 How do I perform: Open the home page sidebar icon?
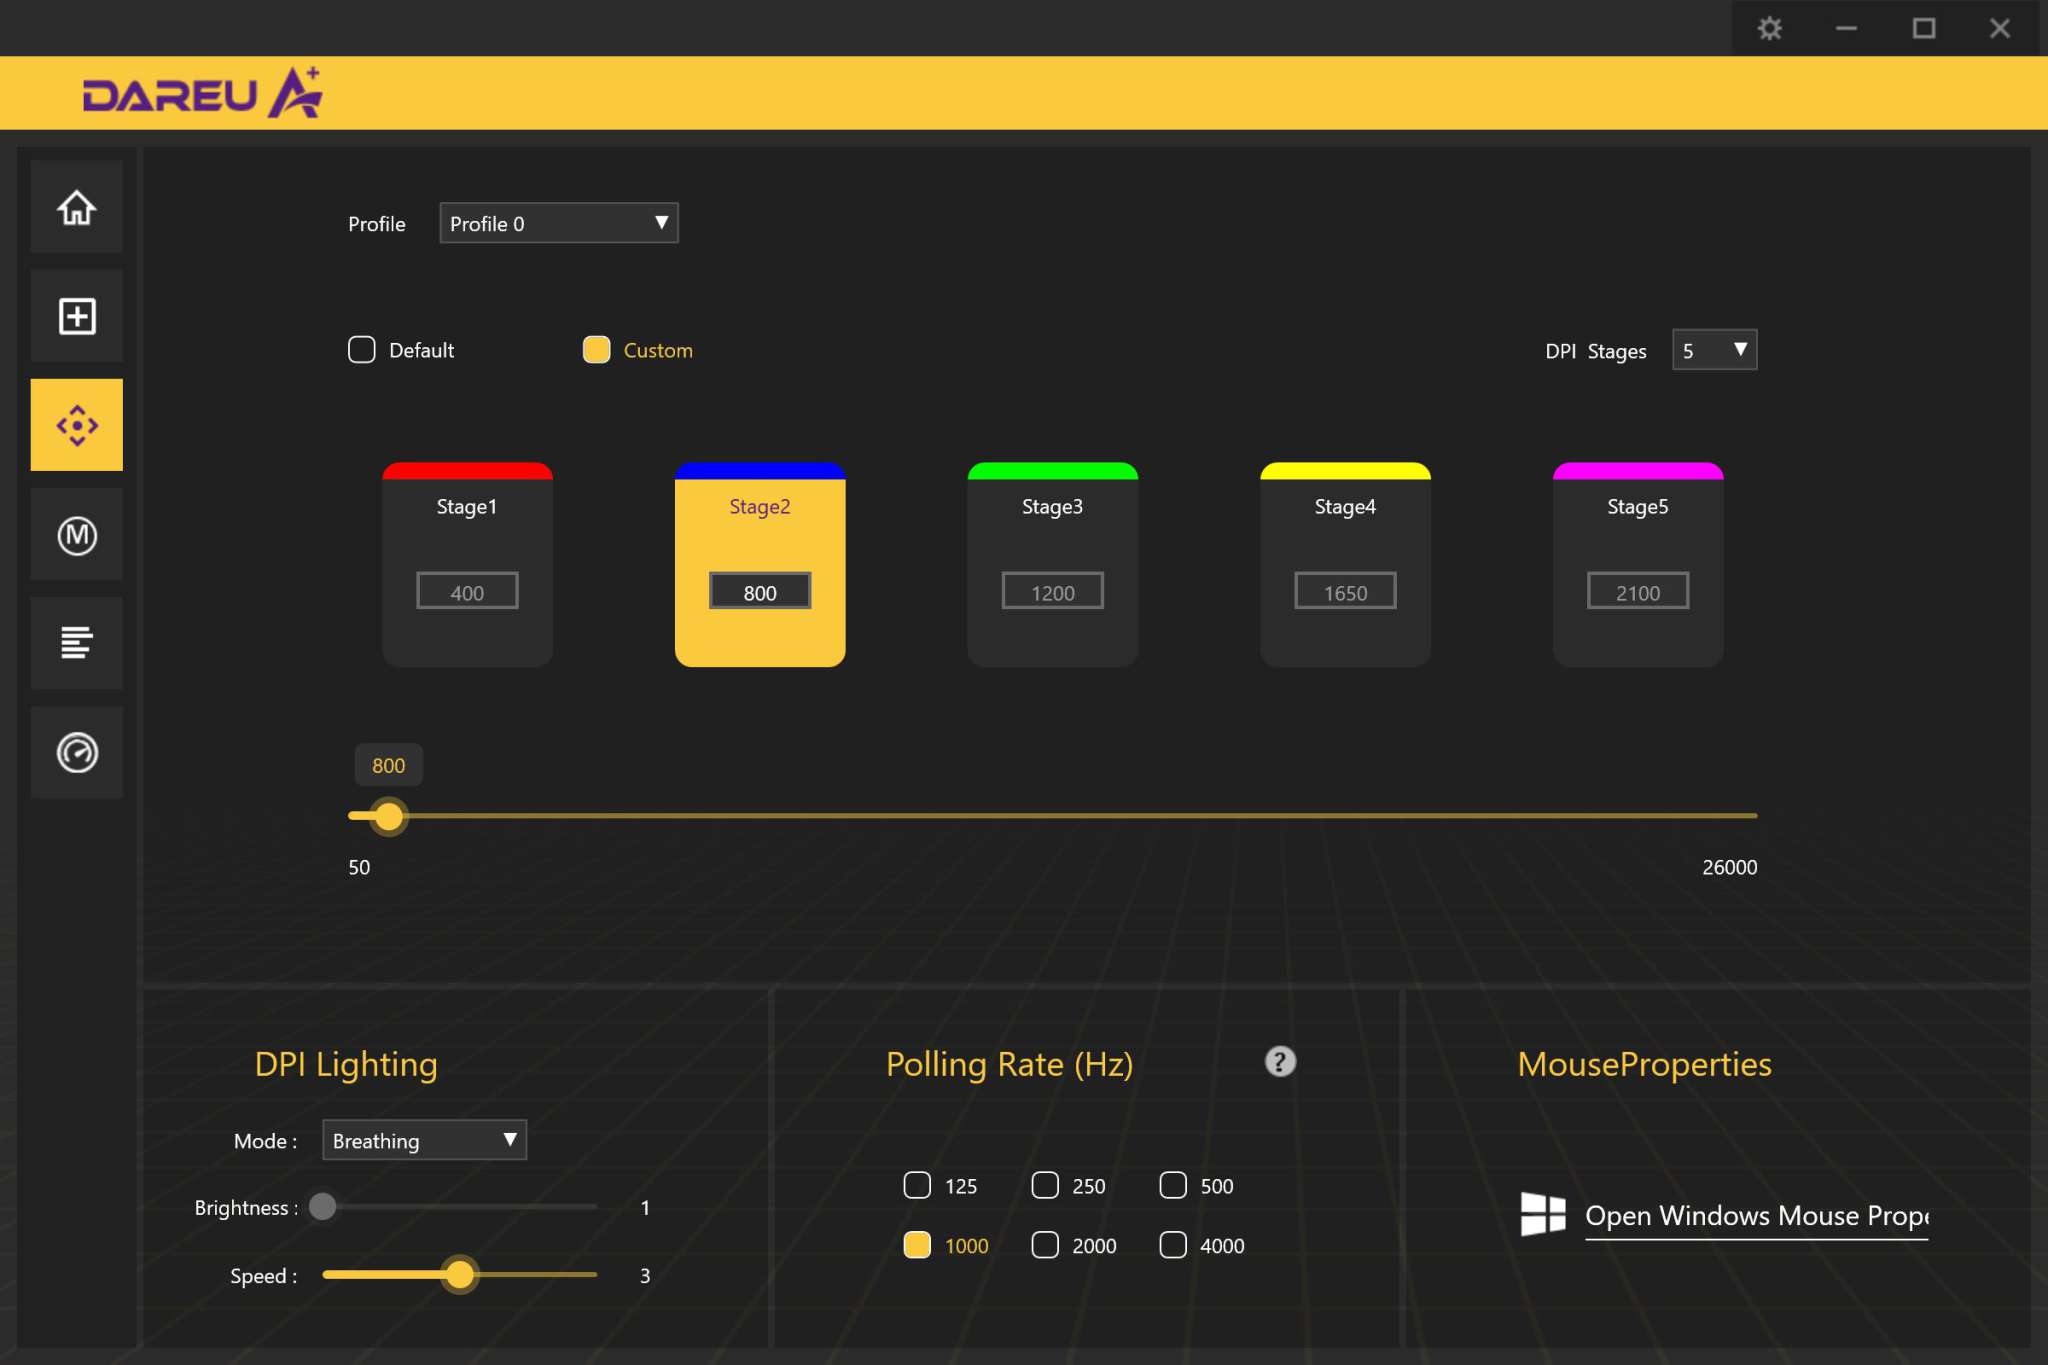click(76, 207)
